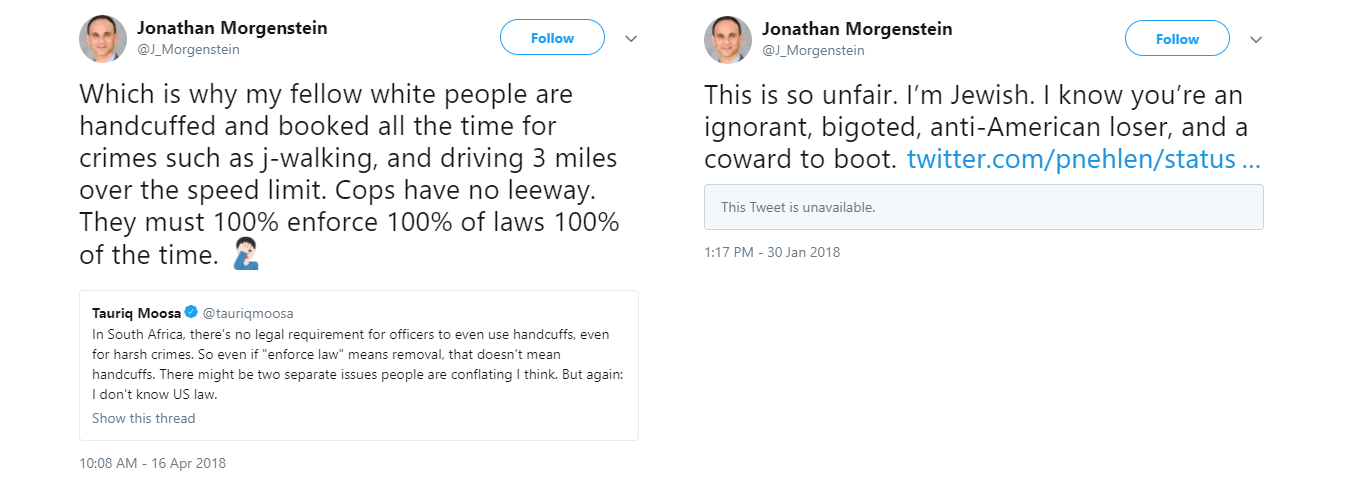Click Tauriq Moosa's verified badge icon
Image resolution: width=1348 pixels, height=482 pixels.
(190, 313)
